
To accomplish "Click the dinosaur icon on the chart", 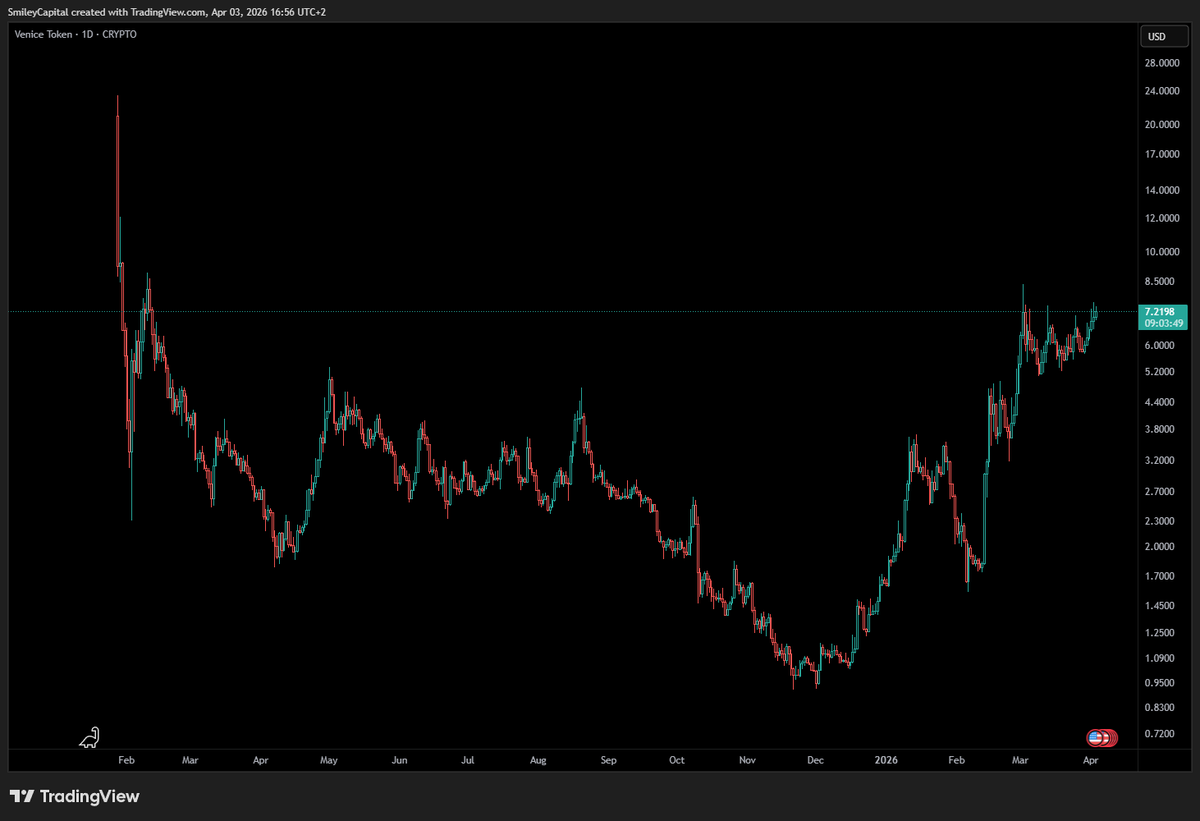I will point(90,737).
